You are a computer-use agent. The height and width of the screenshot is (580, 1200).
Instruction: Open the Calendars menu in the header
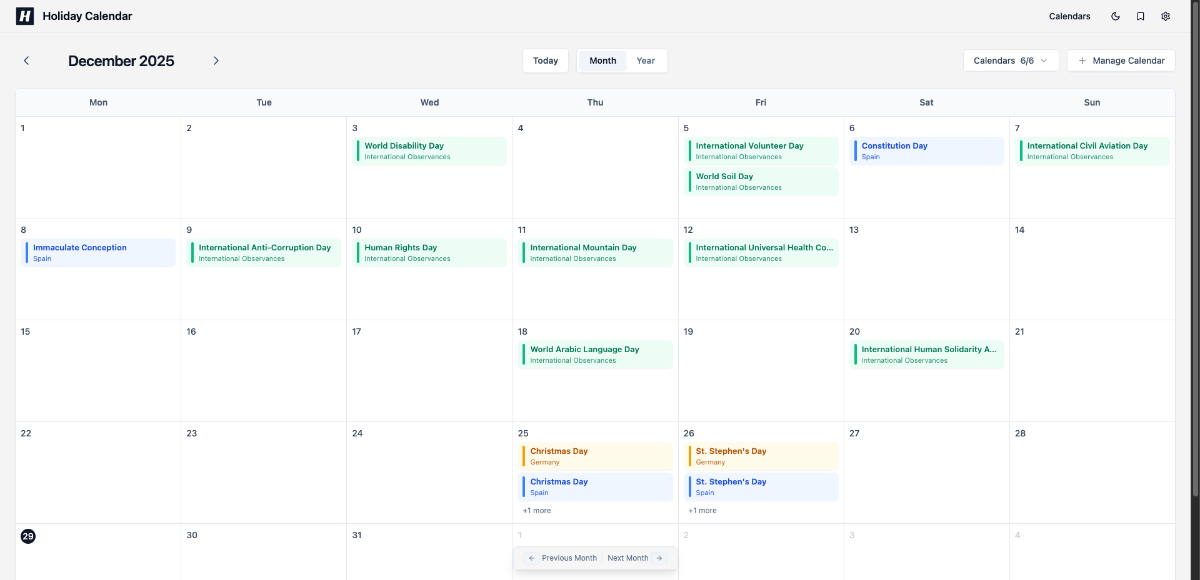click(1069, 16)
